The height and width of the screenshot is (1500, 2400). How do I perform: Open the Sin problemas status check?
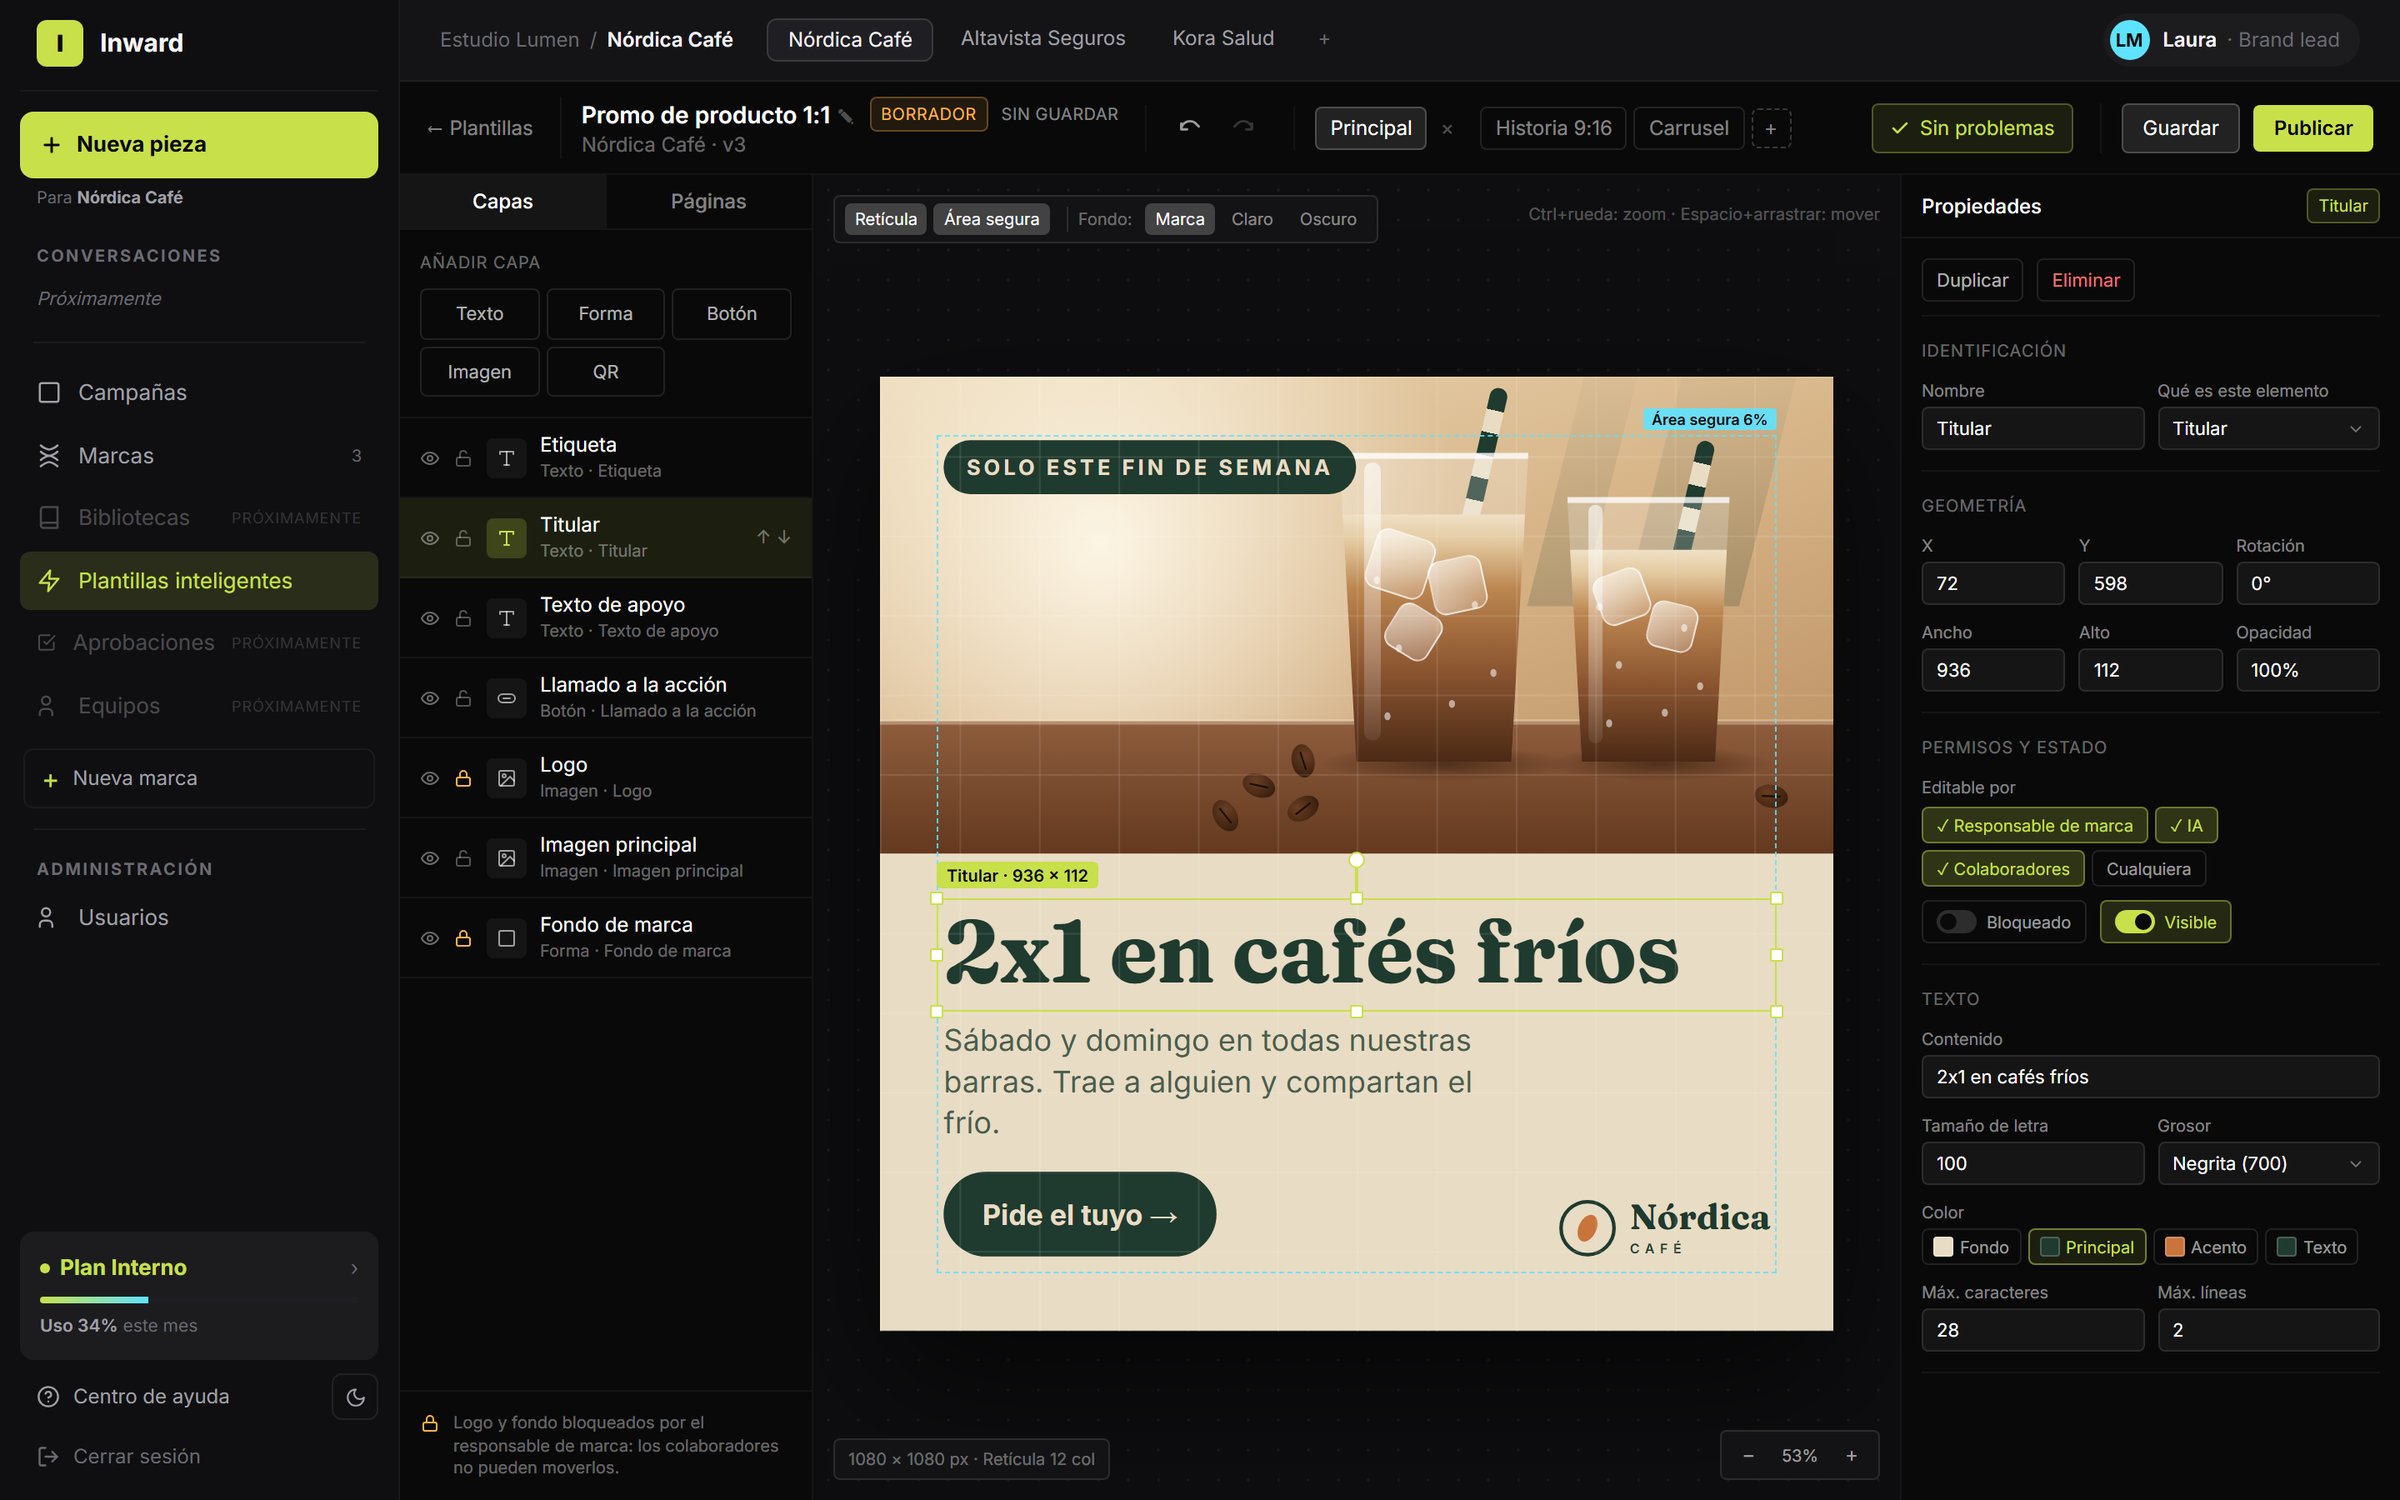click(1971, 128)
